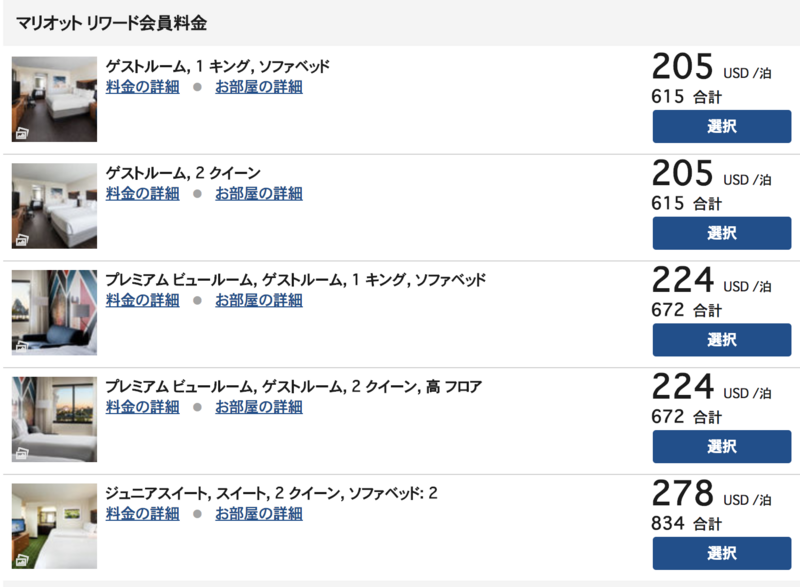This screenshot has height=587, width=800.
Task: Open gallery icon on Premium View King room
Action: point(22,347)
